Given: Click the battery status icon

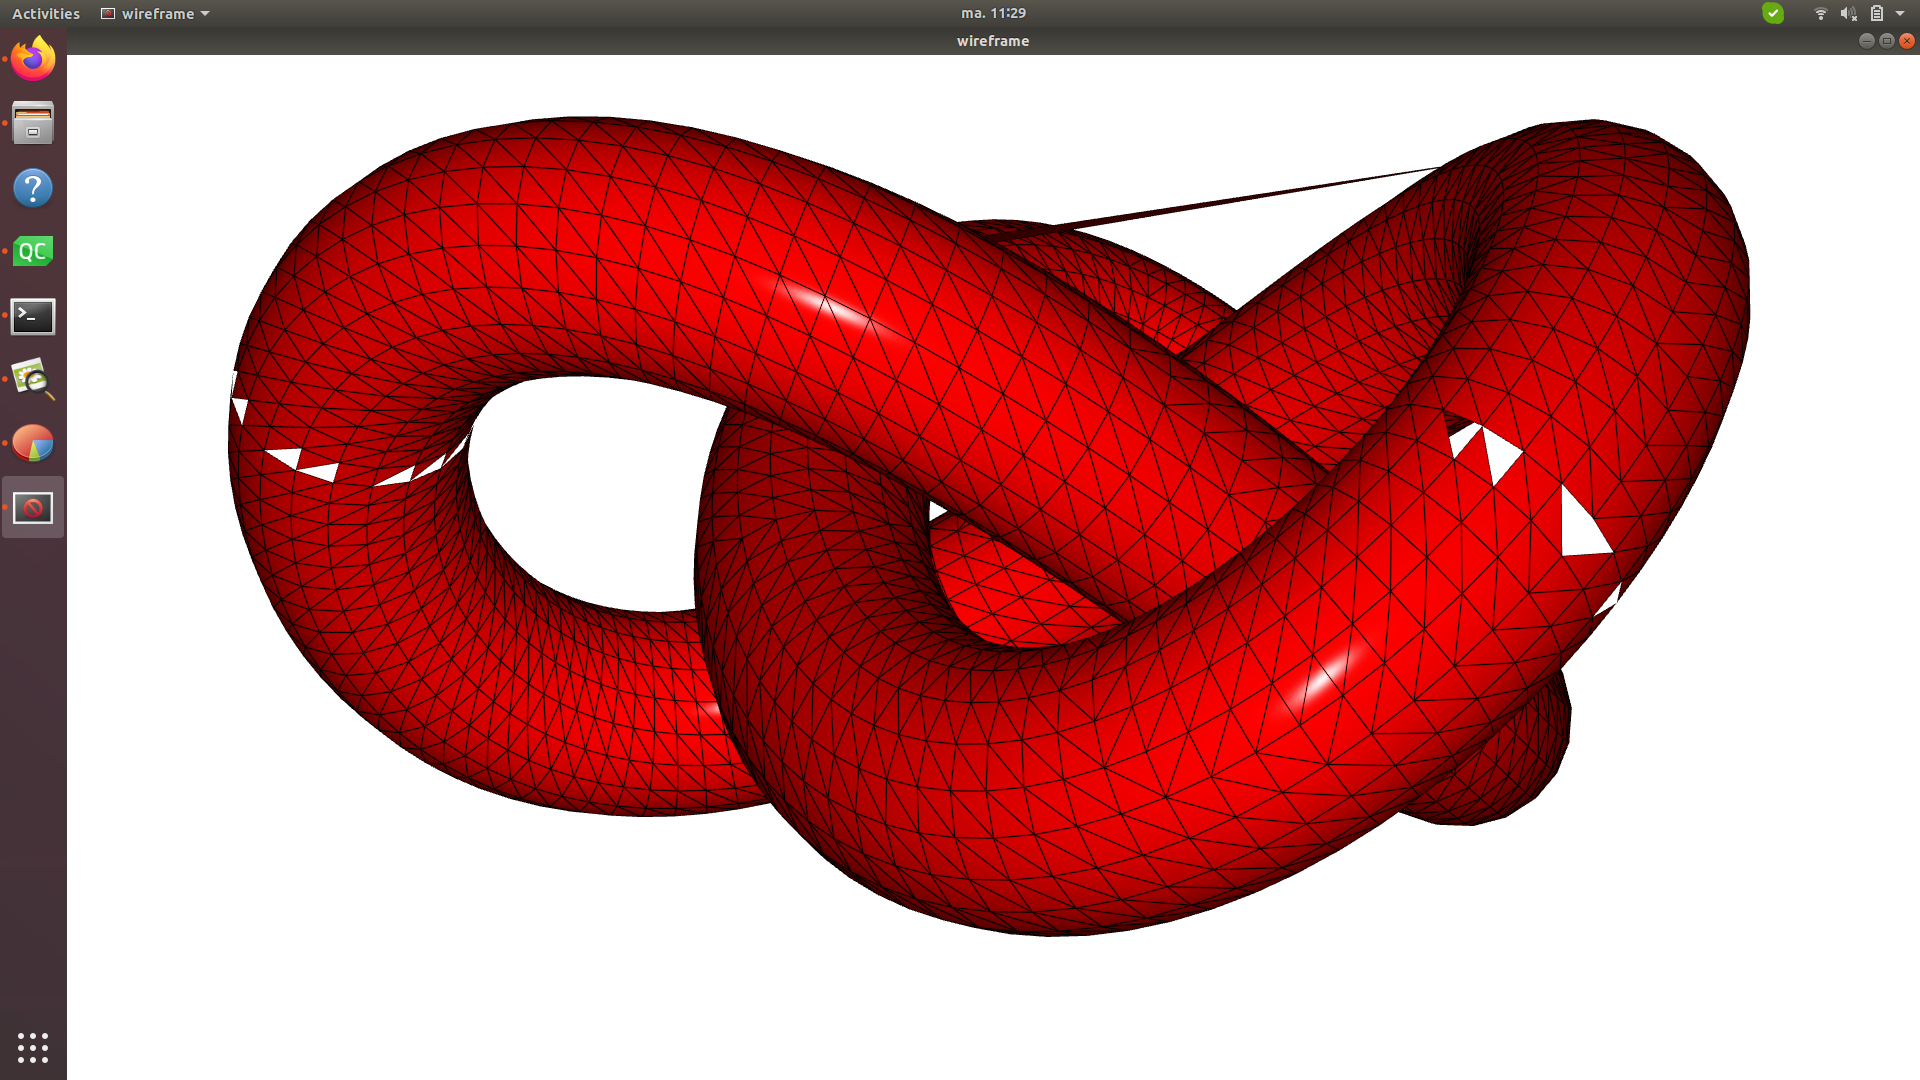Looking at the screenshot, I should coord(1877,14).
